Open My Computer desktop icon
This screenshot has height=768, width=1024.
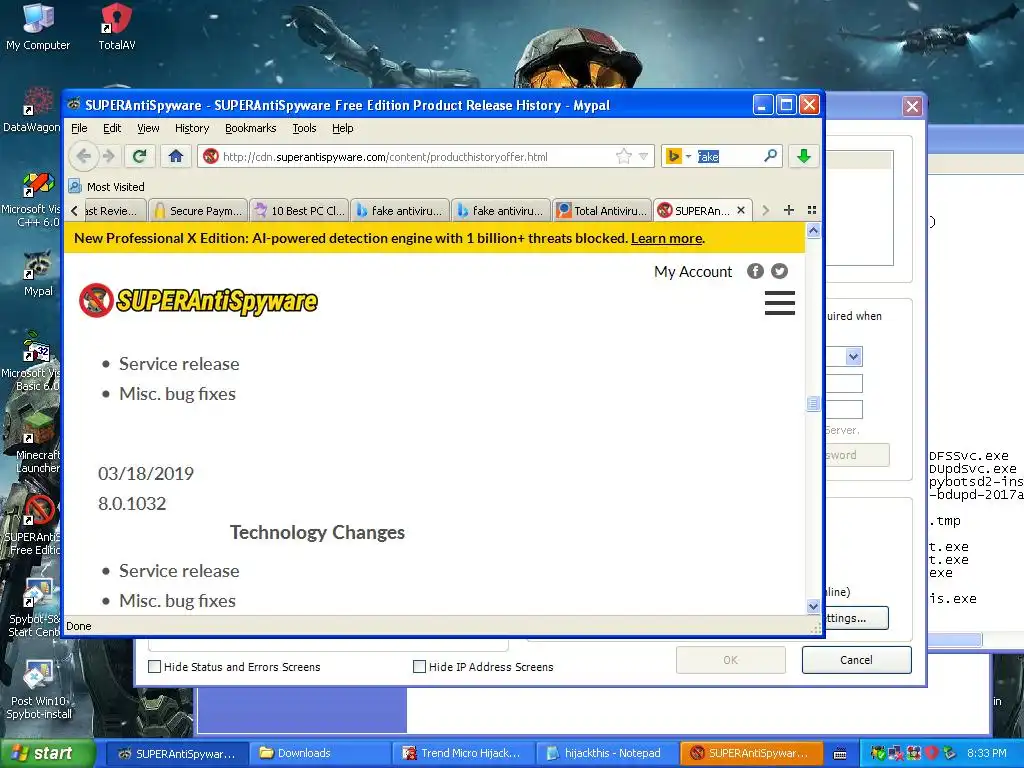38,26
